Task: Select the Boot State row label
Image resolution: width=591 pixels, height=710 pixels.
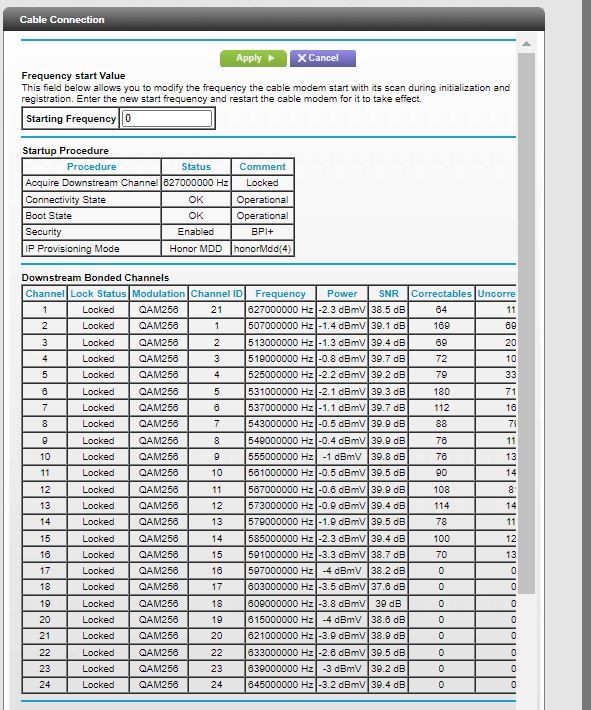Action: point(91,216)
